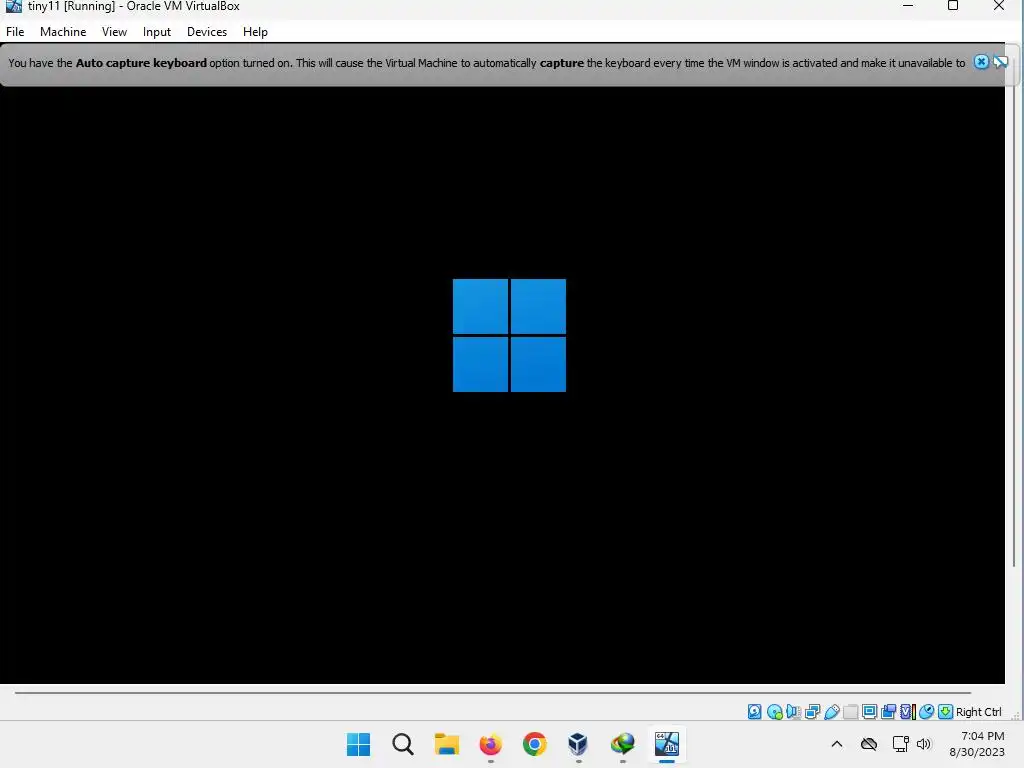Open the Machine menu
This screenshot has height=768, width=1024.
[x=63, y=31]
